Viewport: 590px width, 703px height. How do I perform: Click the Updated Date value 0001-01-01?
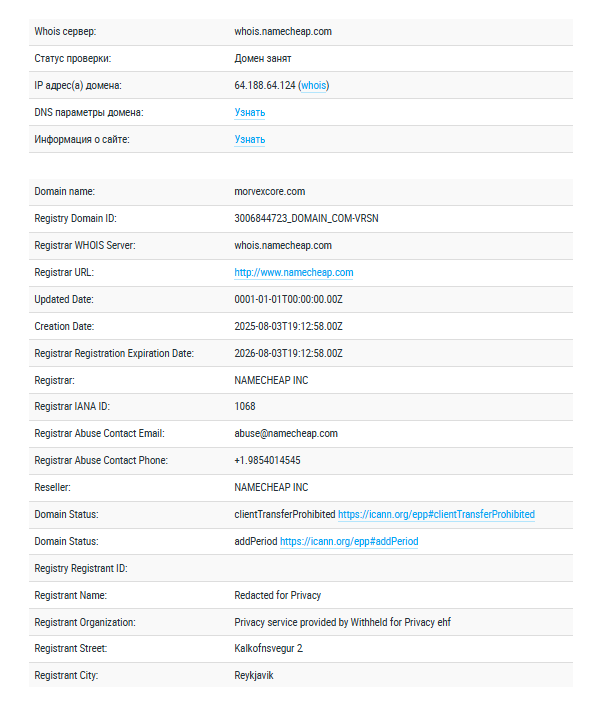(288, 299)
